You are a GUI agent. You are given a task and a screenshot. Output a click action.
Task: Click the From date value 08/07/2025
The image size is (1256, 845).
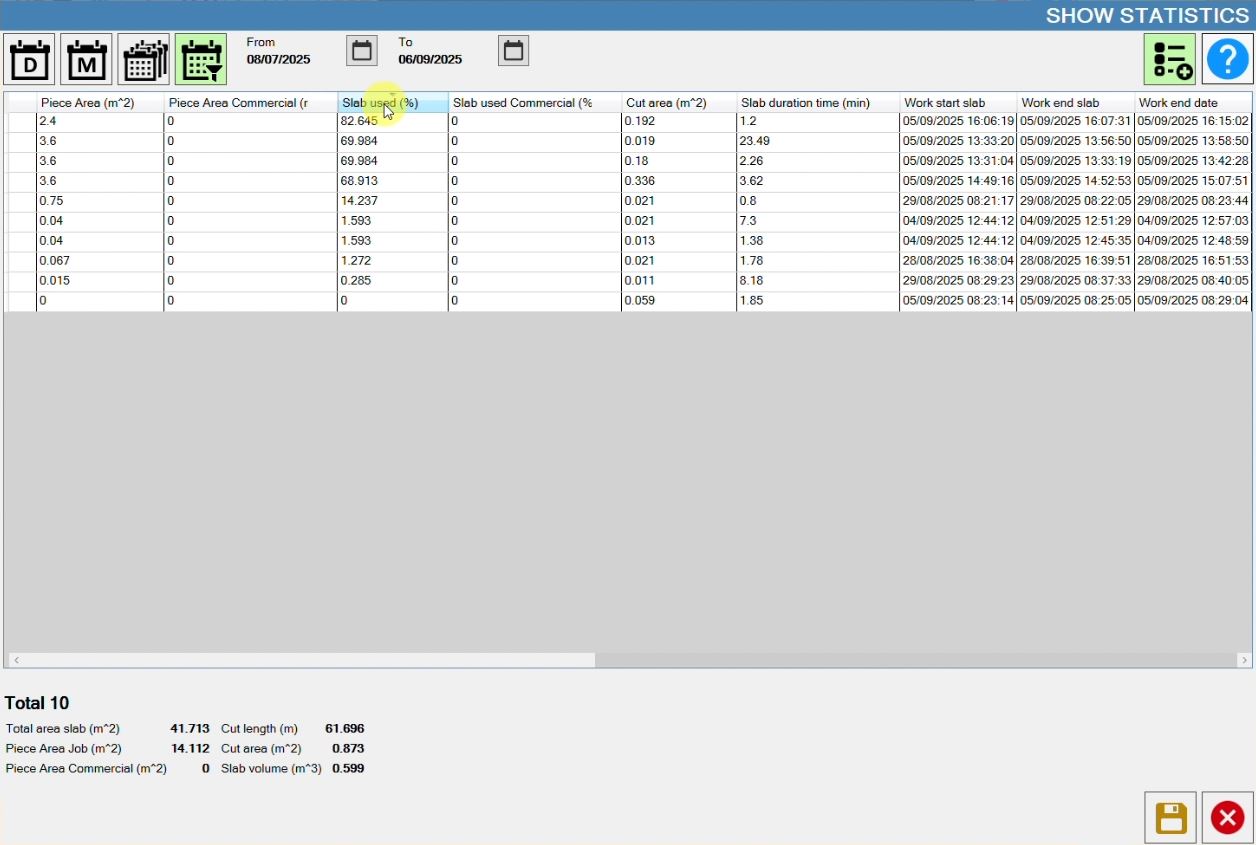point(279,60)
